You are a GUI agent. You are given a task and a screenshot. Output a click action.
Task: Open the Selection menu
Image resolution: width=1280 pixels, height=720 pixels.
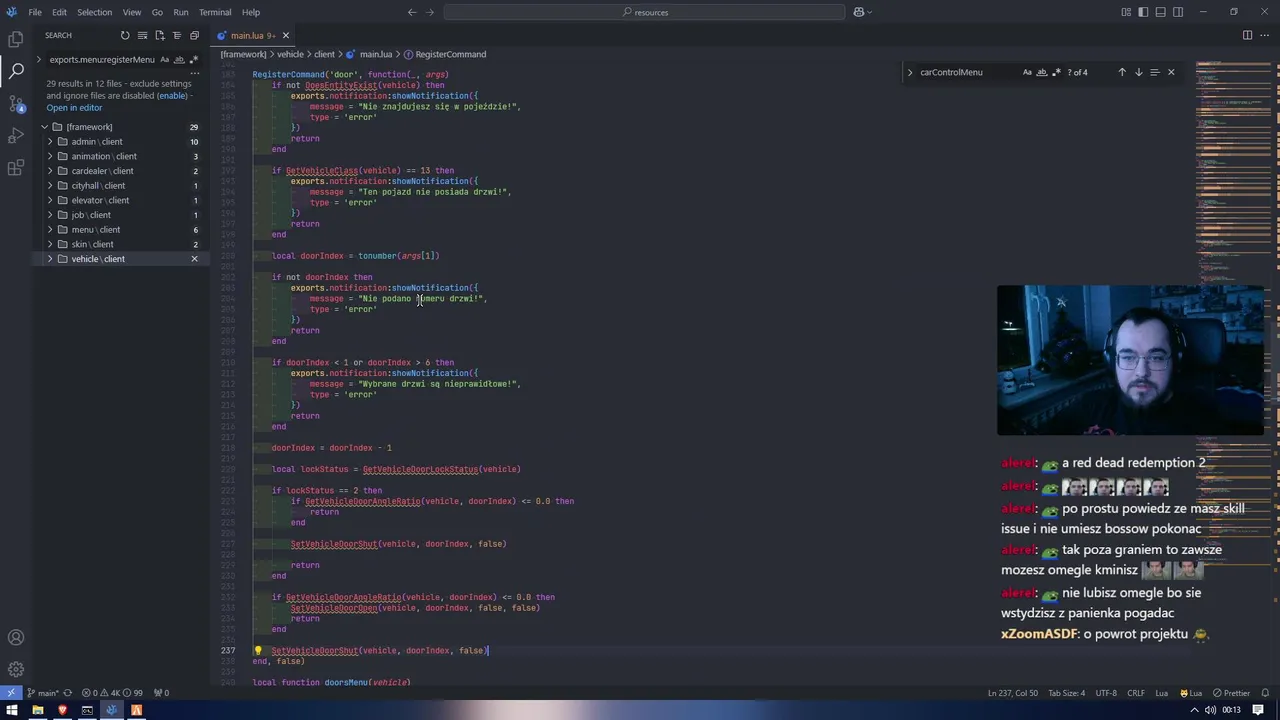[94, 12]
